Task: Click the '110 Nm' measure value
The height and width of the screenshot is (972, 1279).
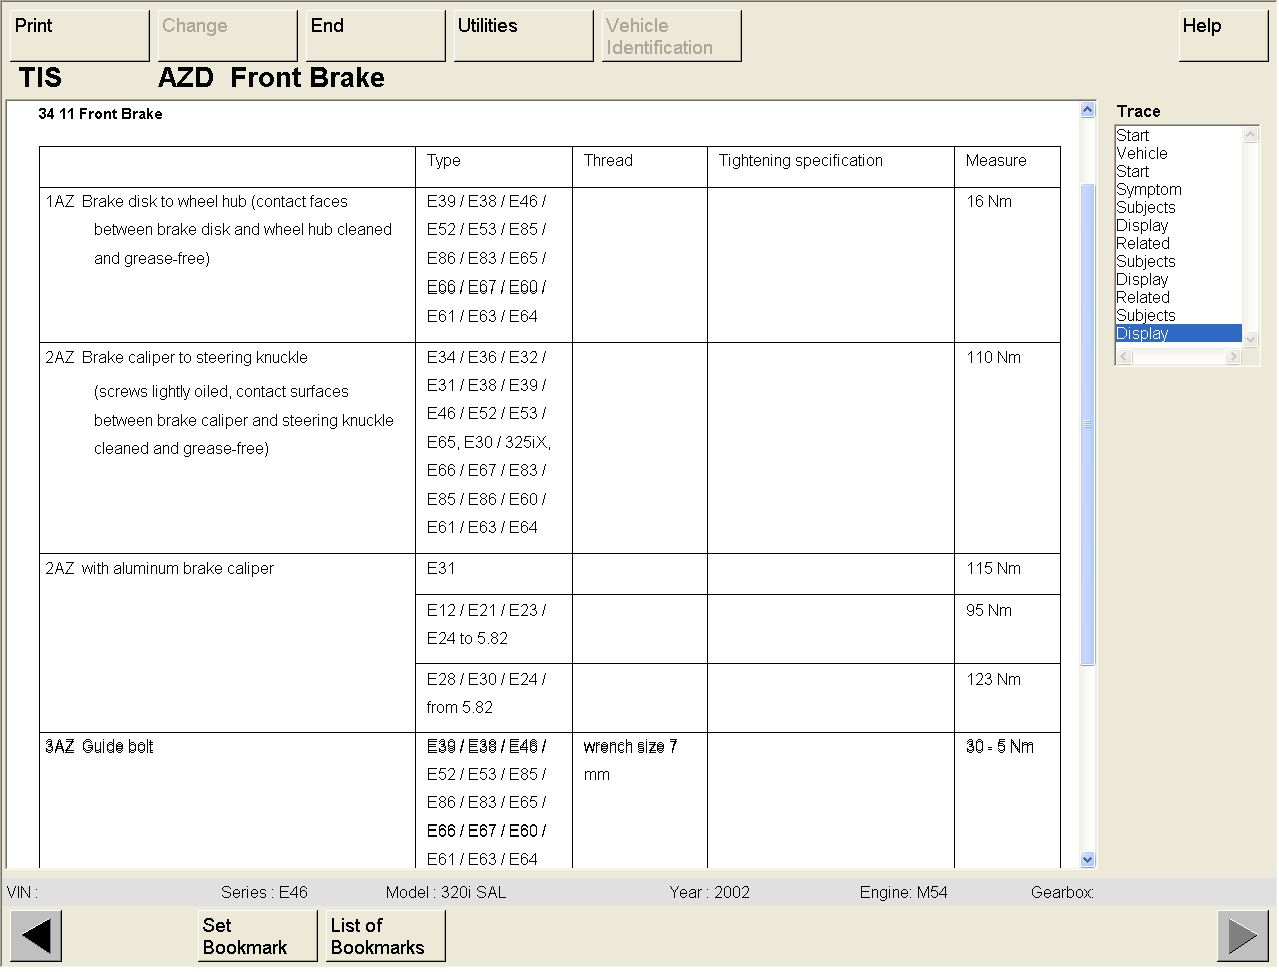Action: click(994, 358)
